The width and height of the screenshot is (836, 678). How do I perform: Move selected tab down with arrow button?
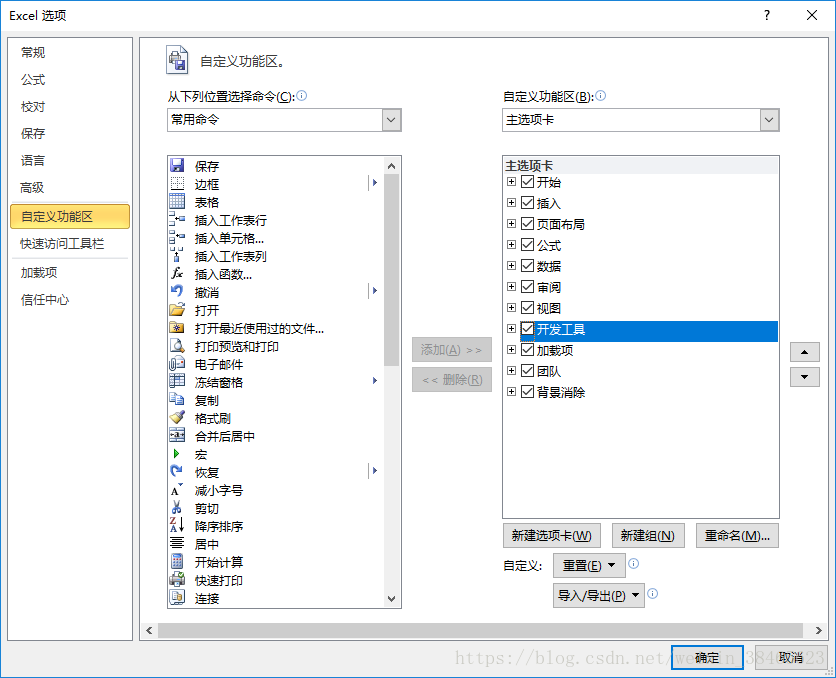[x=805, y=377]
